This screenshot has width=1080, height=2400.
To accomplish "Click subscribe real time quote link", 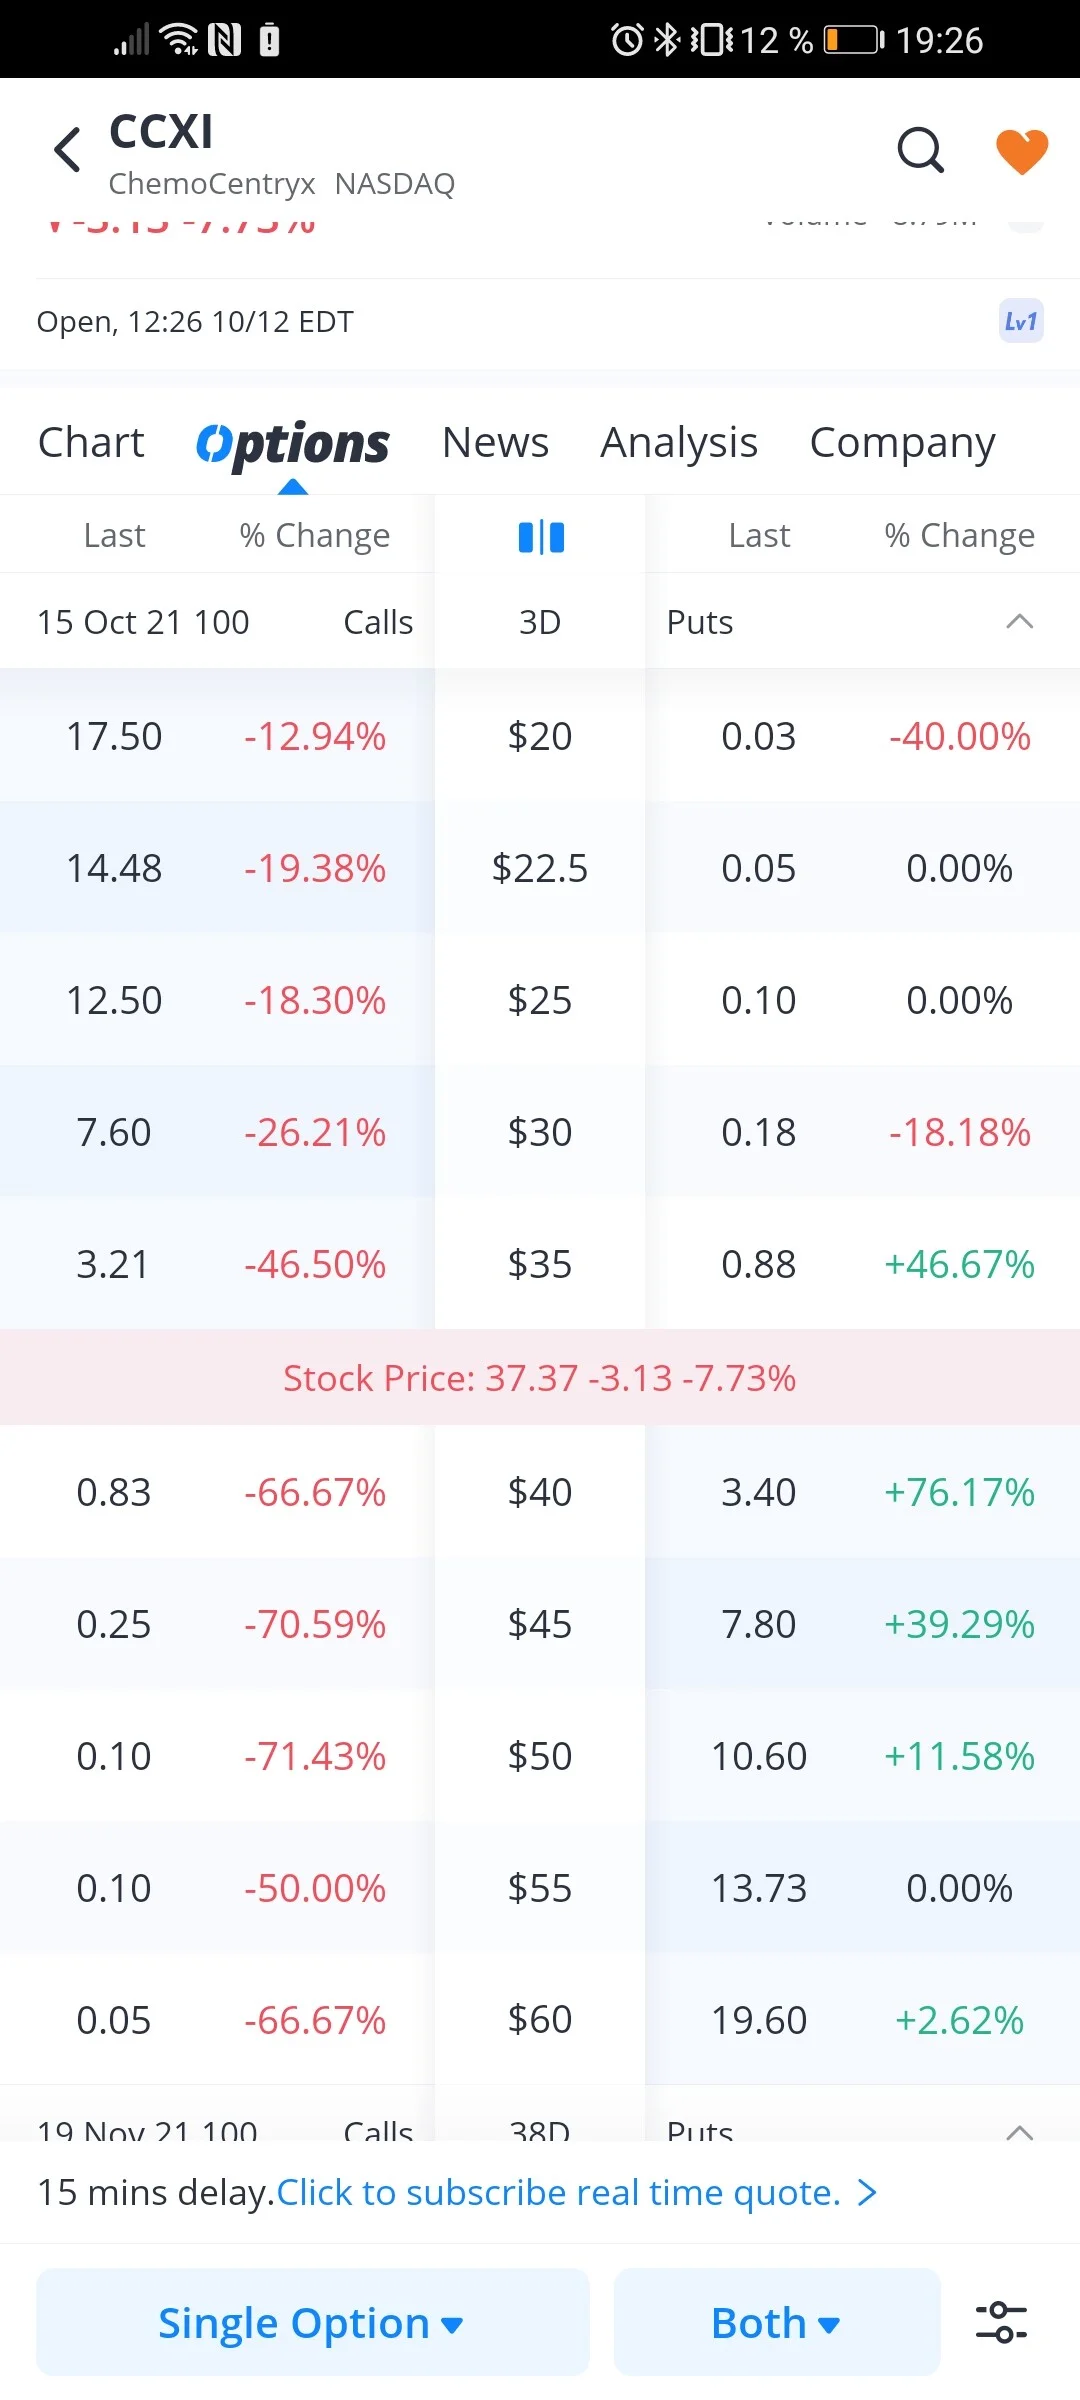I will 558,2193.
